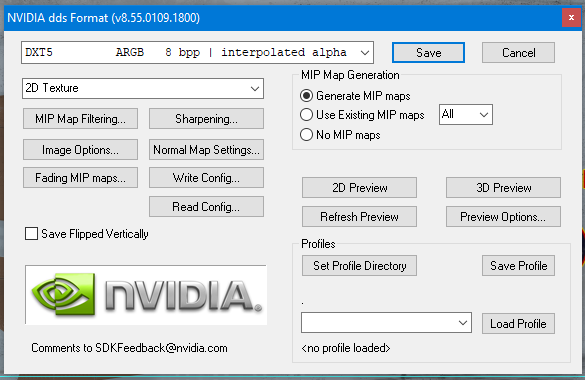Image resolution: width=585 pixels, height=380 pixels.
Task: Open the 2D Texture type dropdown
Action: tap(143, 88)
